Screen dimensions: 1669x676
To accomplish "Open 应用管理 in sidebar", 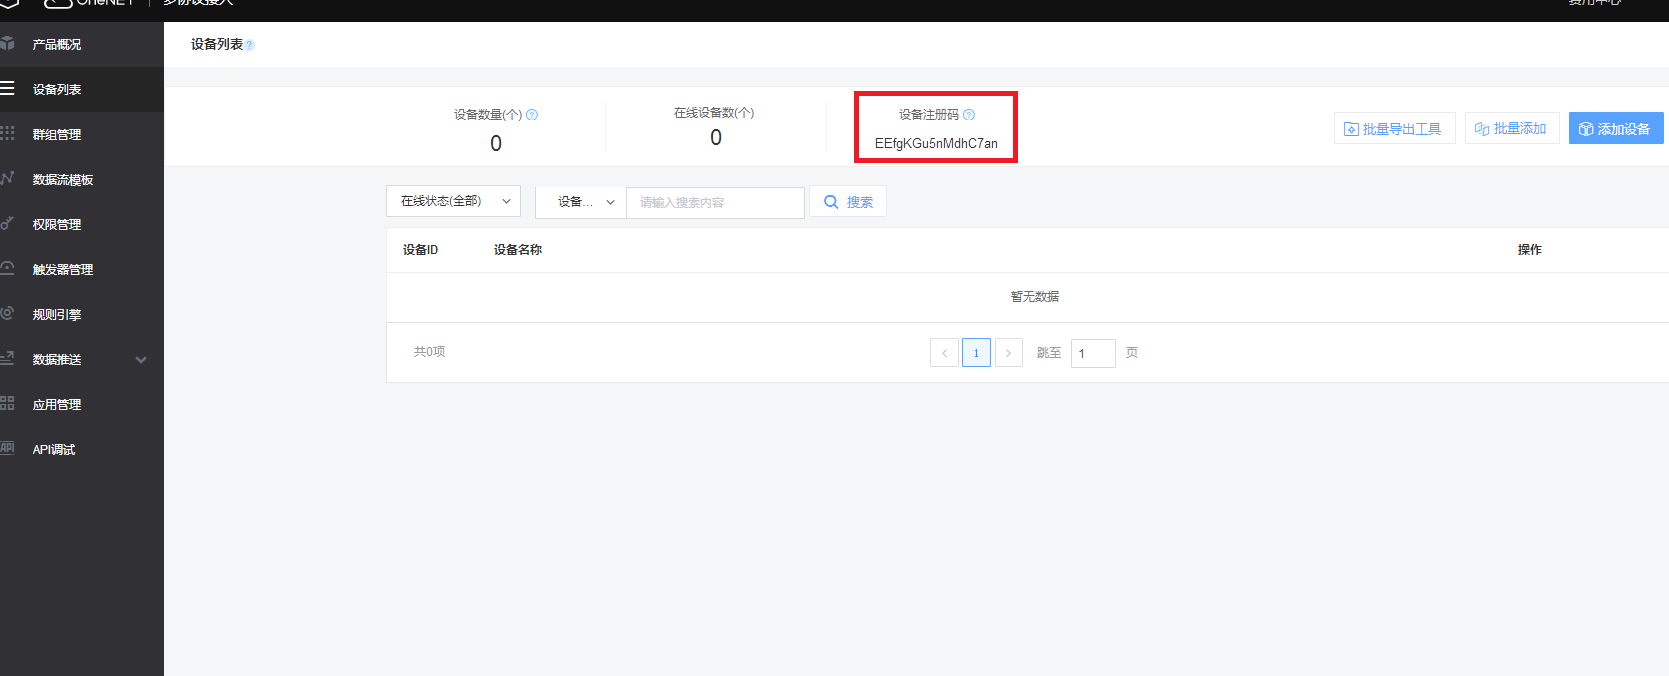I will click(x=81, y=404).
